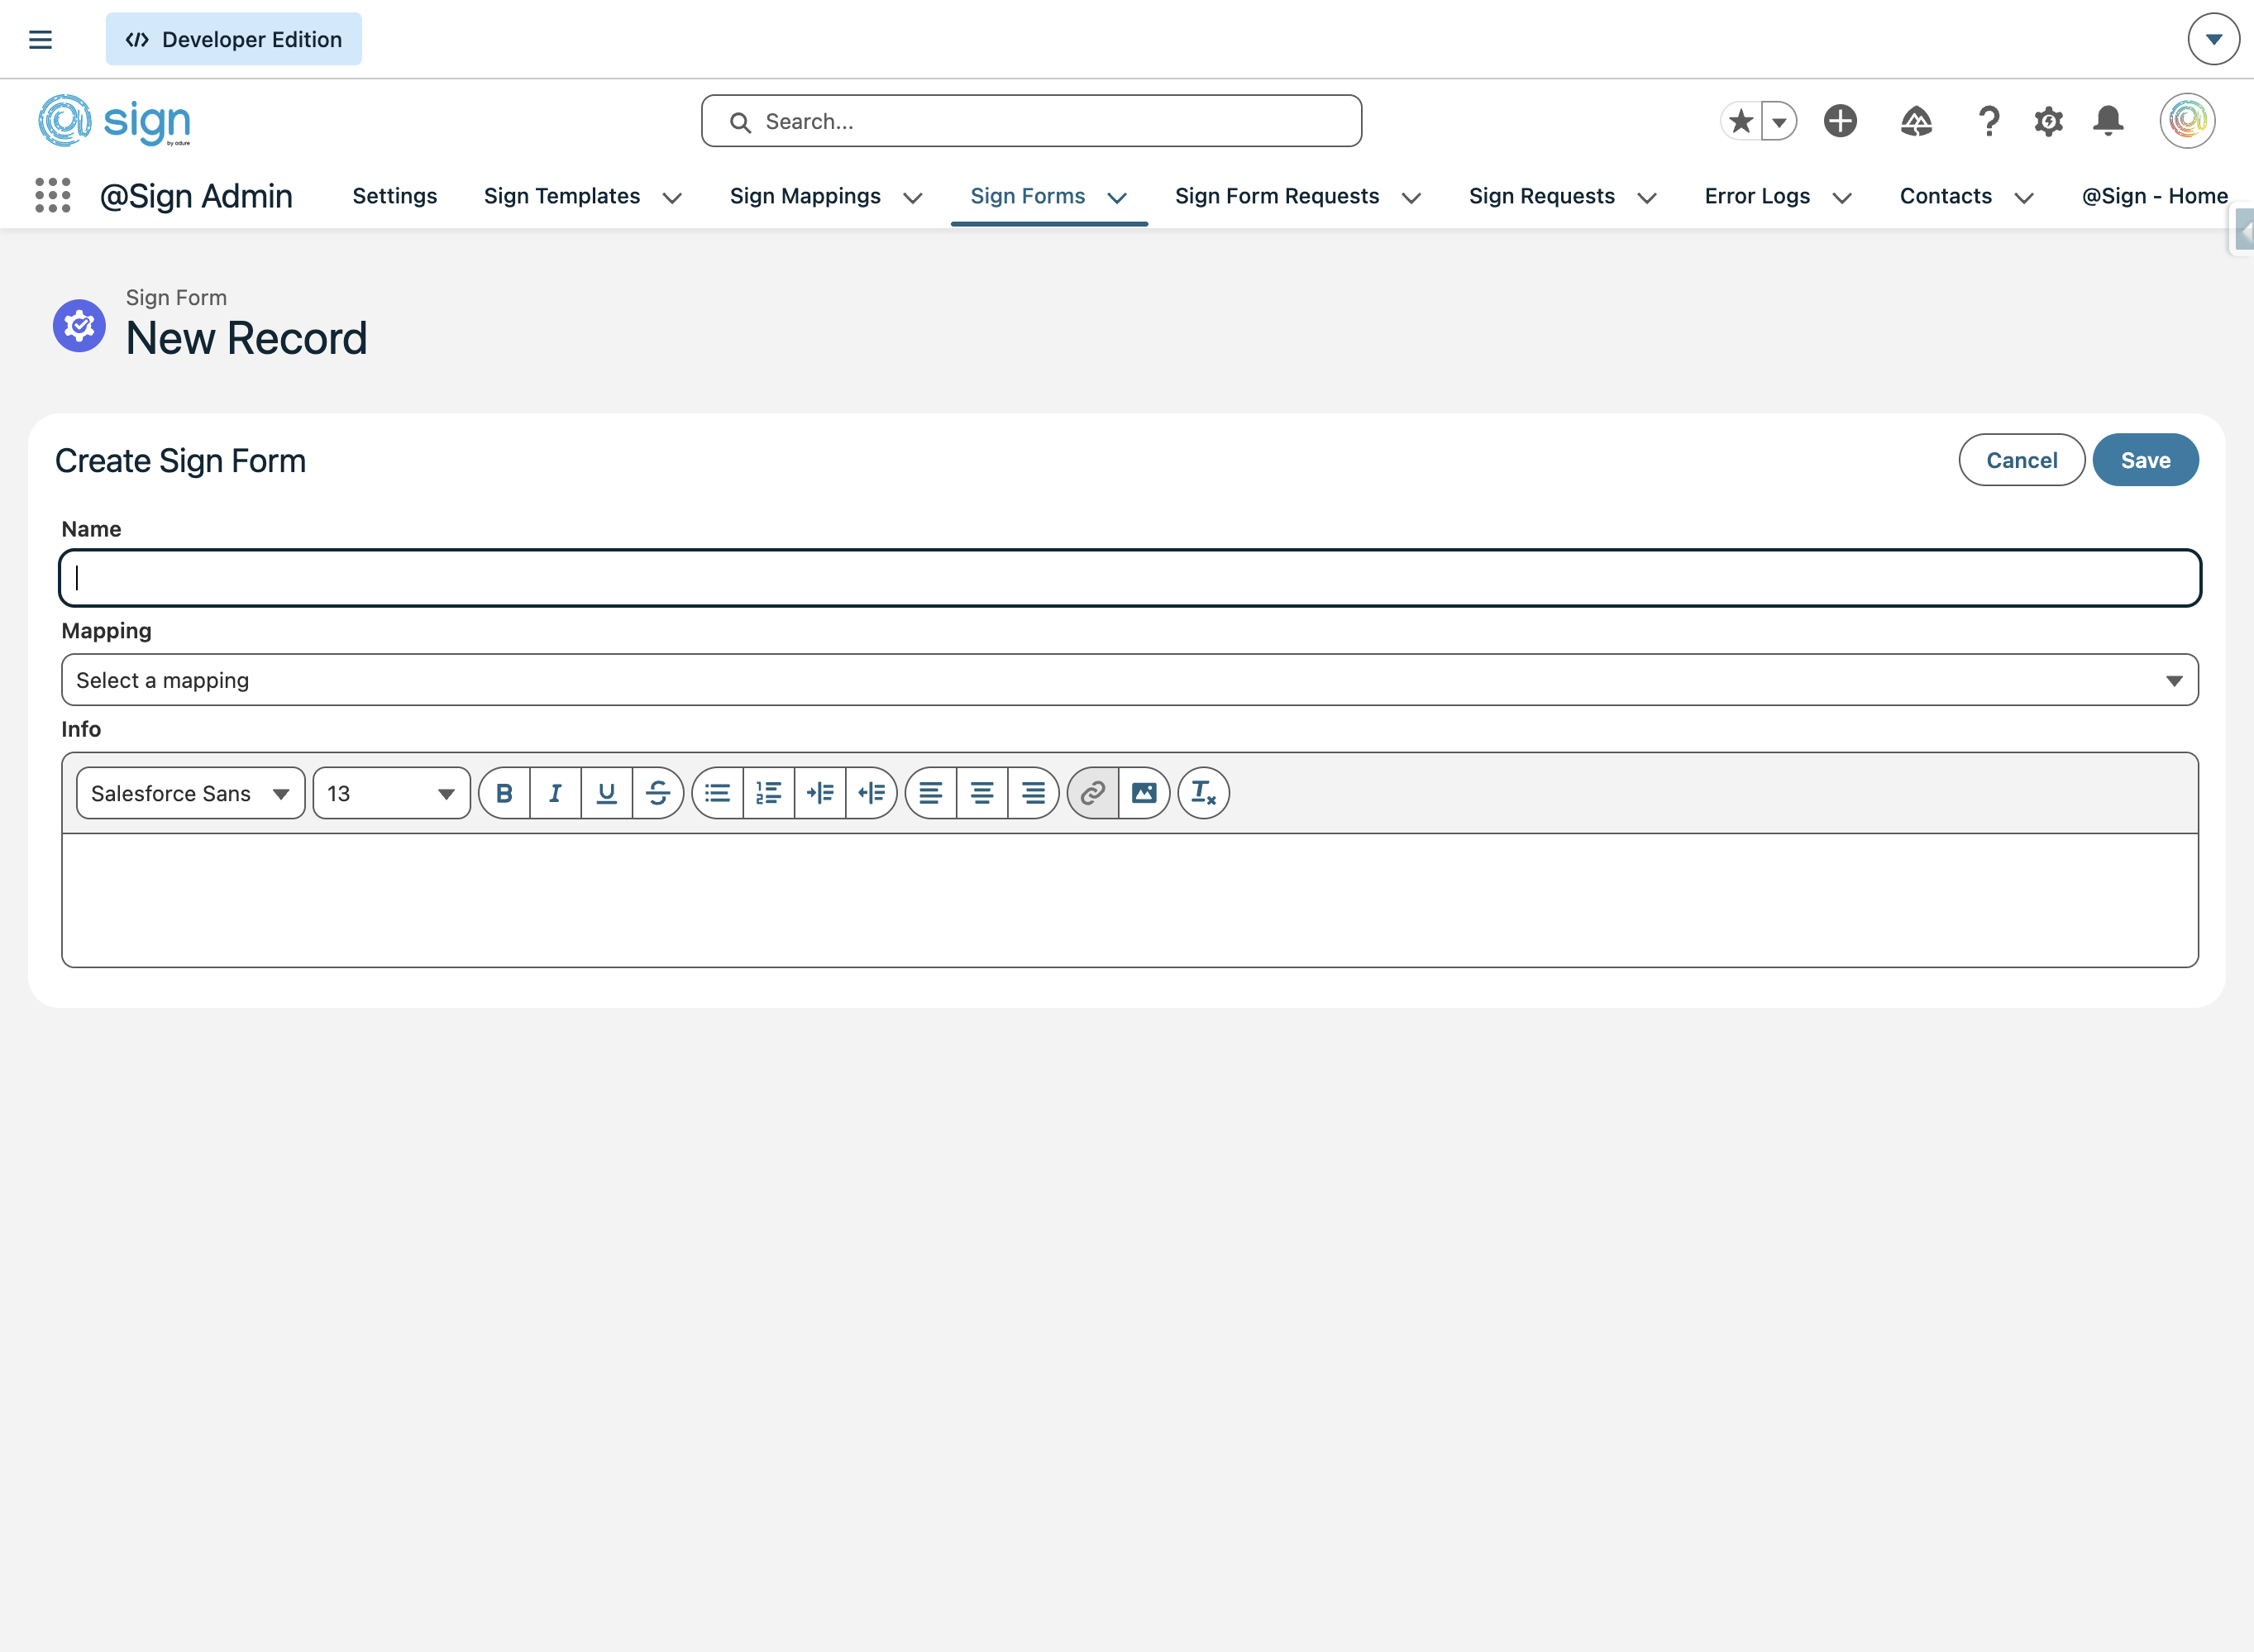This screenshot has width=2254, height=1652.
Task: Click the Name input field
Action: [x=1129, y=578]
